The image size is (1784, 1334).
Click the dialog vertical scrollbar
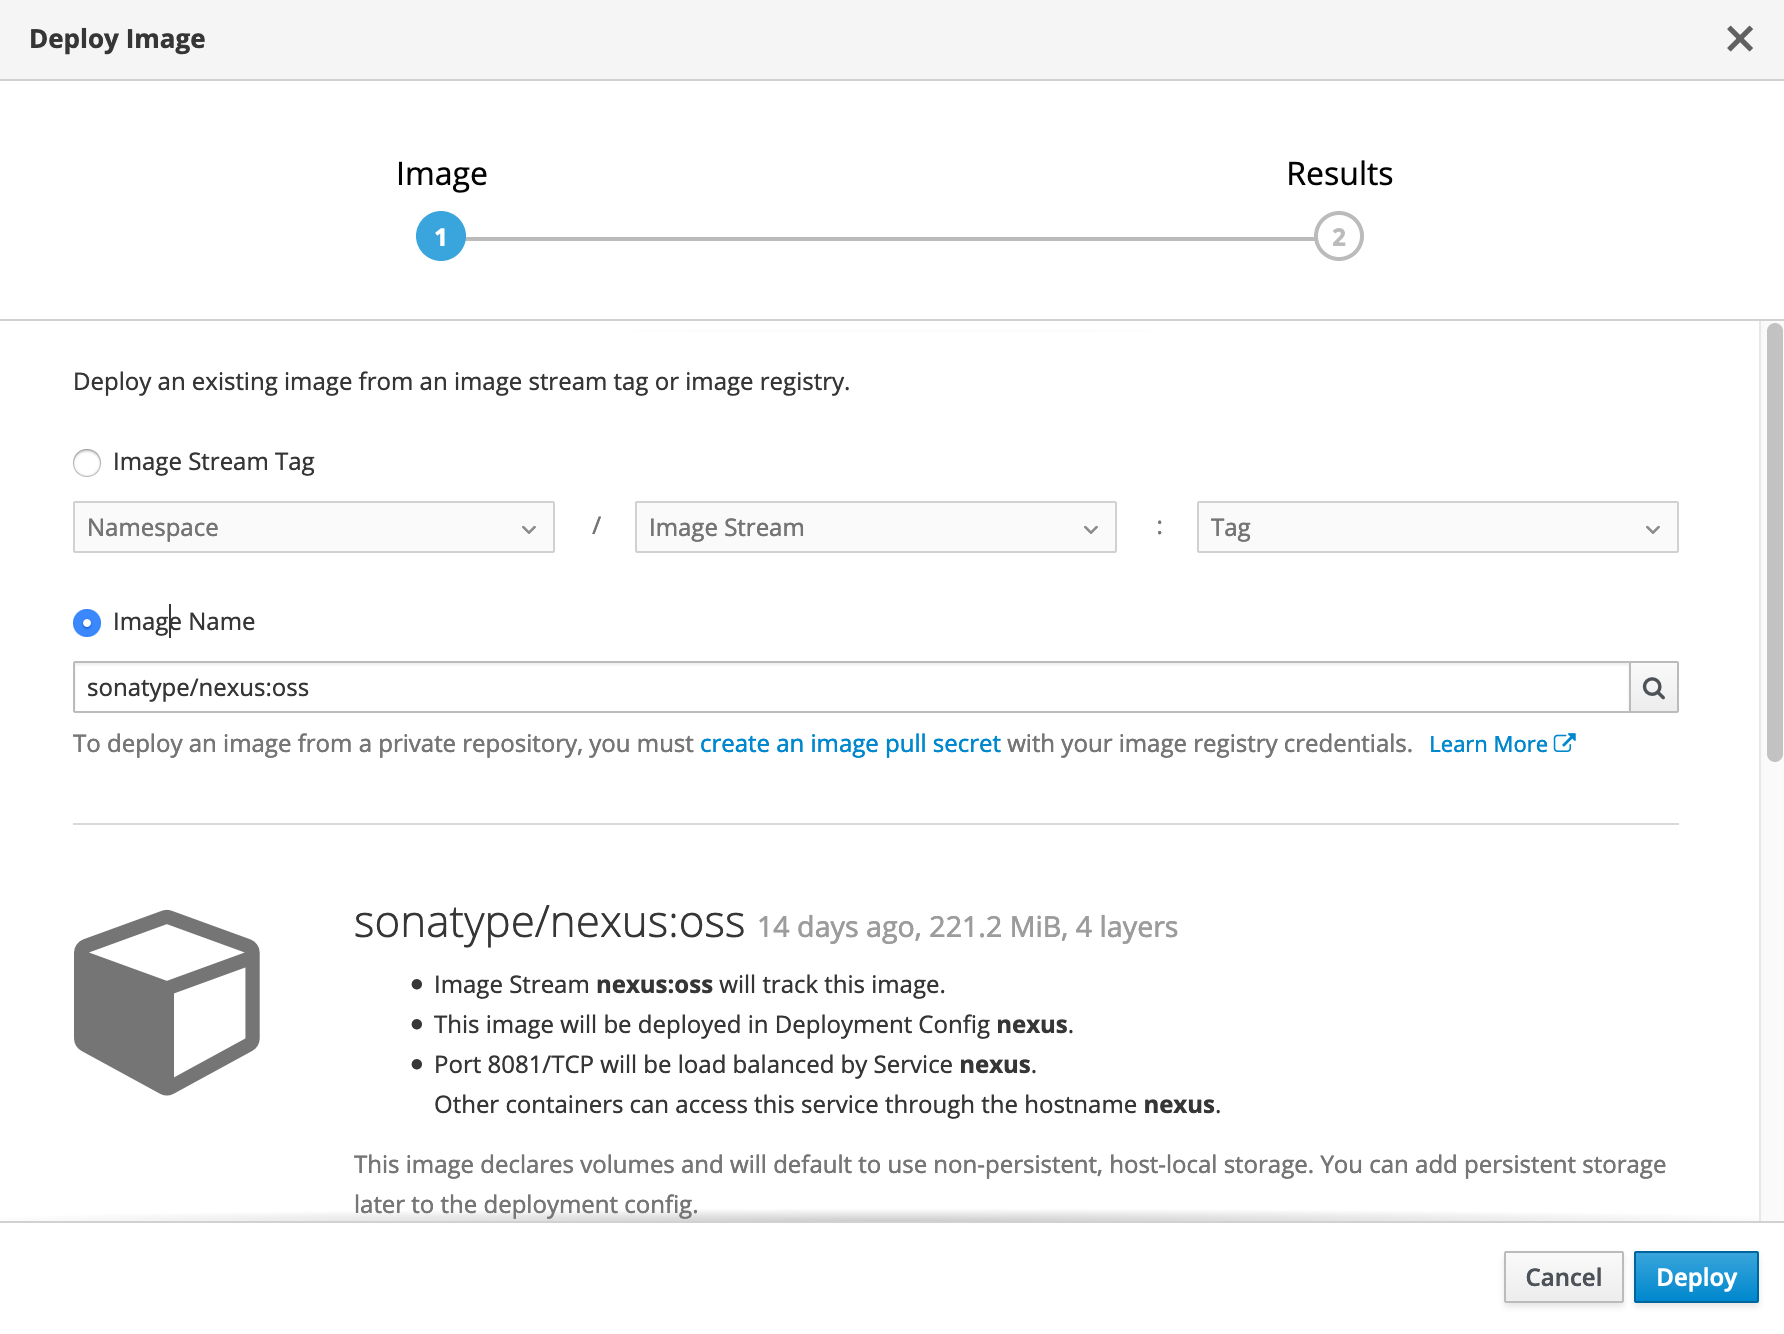(x=1774, y=543)
